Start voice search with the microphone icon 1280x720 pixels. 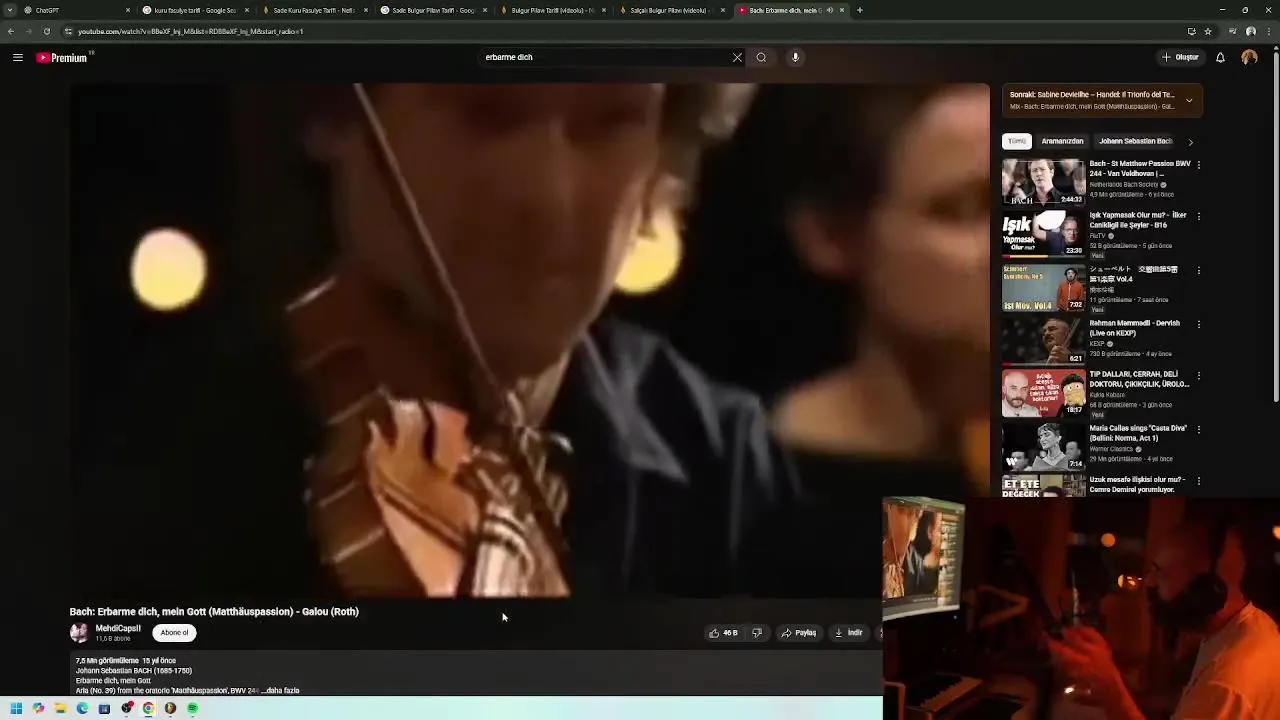coord(795,57)
